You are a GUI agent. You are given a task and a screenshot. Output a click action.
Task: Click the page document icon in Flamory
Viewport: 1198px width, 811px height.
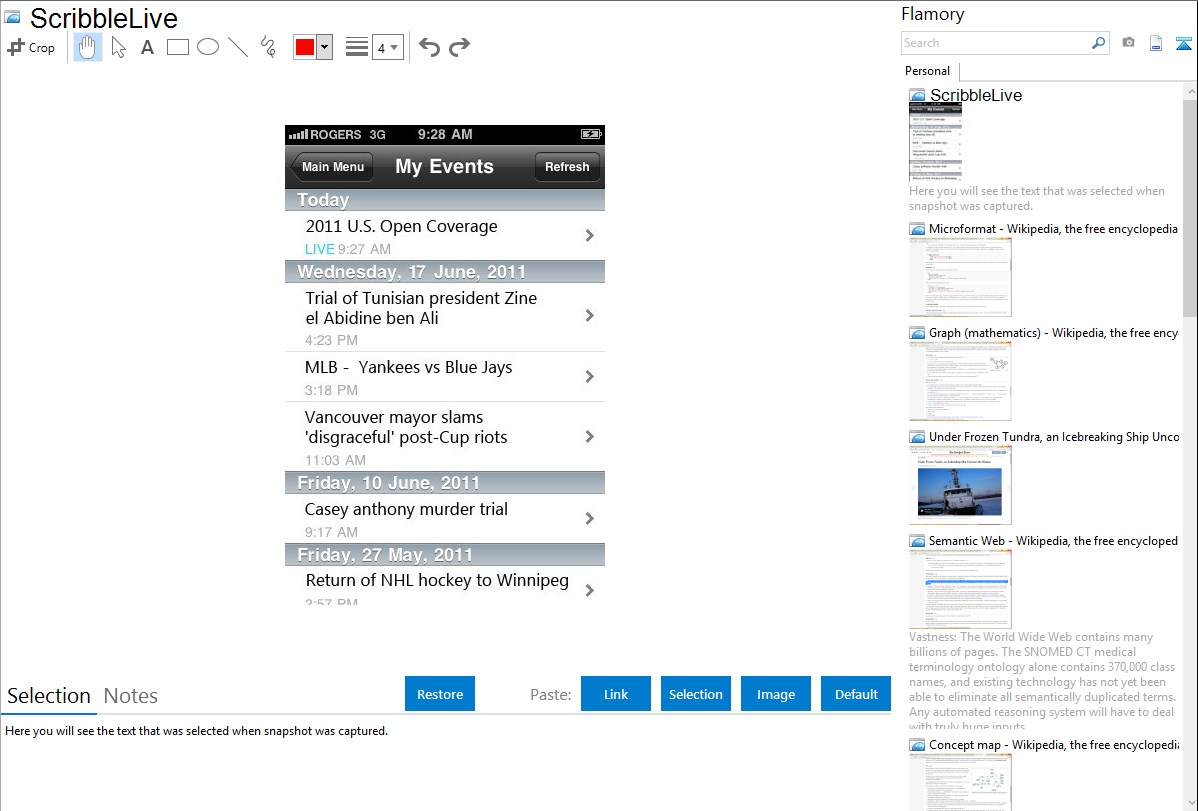(1156, 43)
